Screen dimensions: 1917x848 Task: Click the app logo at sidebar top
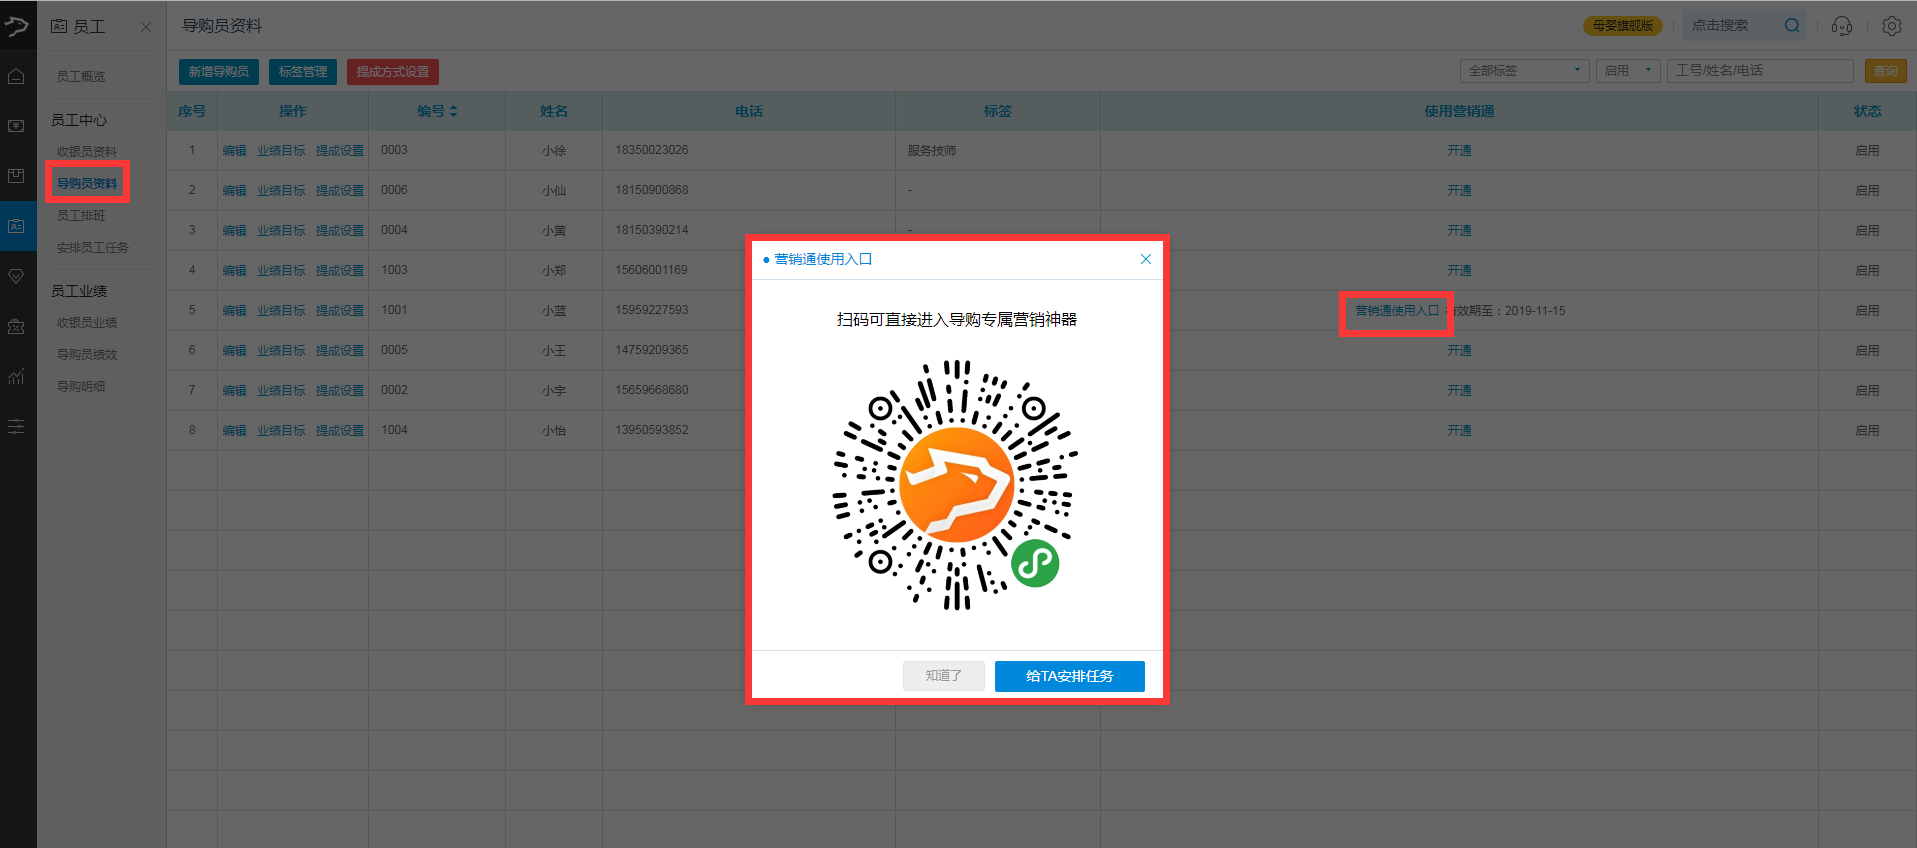click(x=17, y=26)
